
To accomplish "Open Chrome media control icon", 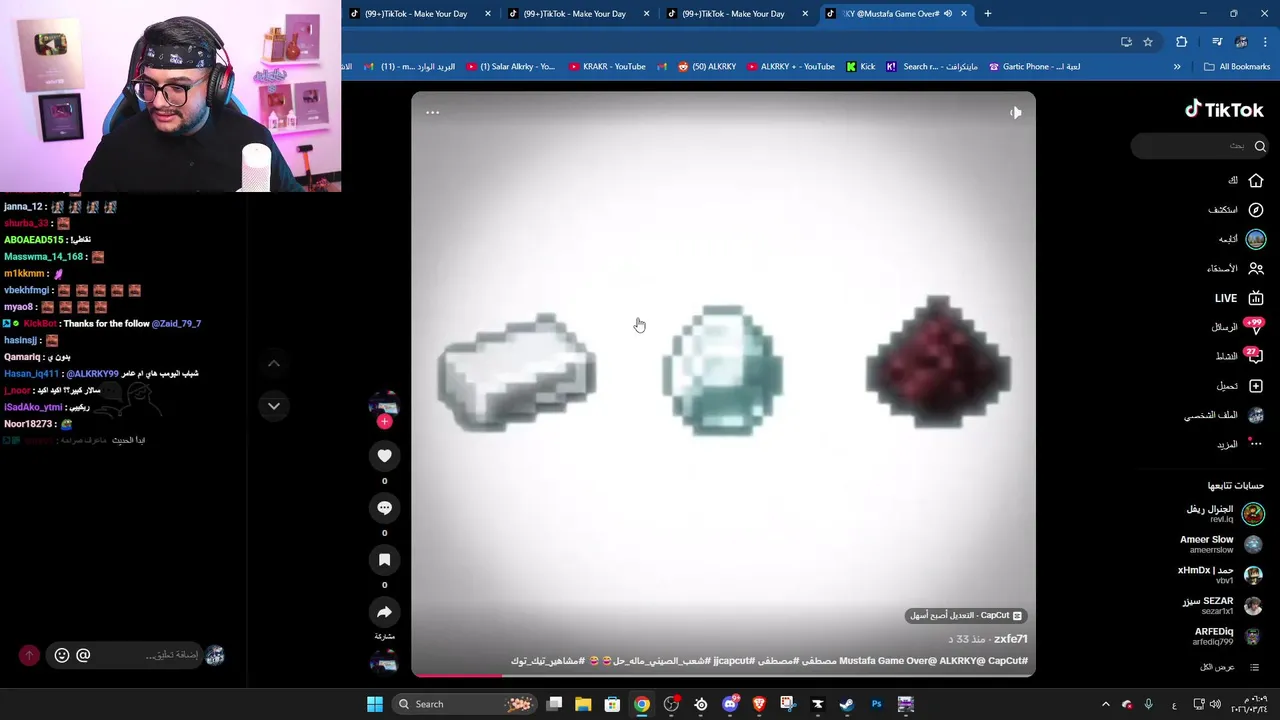I will click(x=1217, y=42).
